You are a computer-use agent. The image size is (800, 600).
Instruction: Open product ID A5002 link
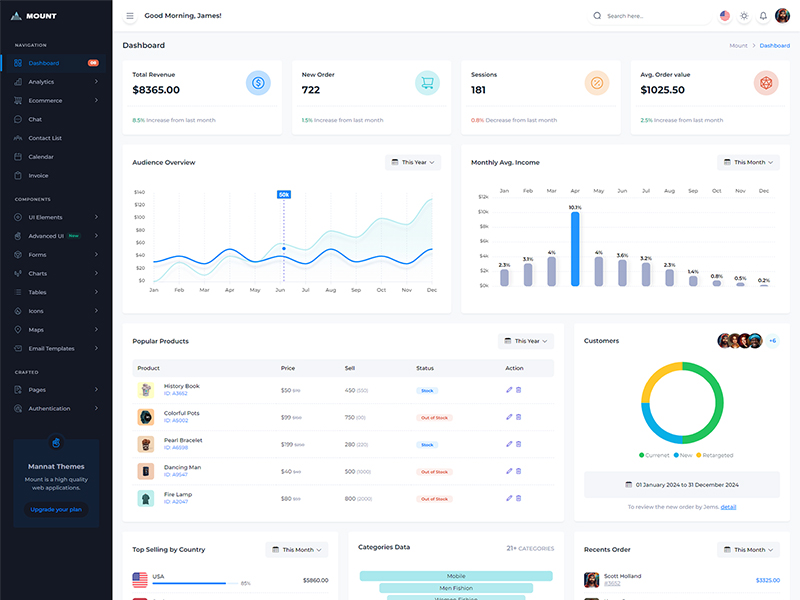click(176, 420)
